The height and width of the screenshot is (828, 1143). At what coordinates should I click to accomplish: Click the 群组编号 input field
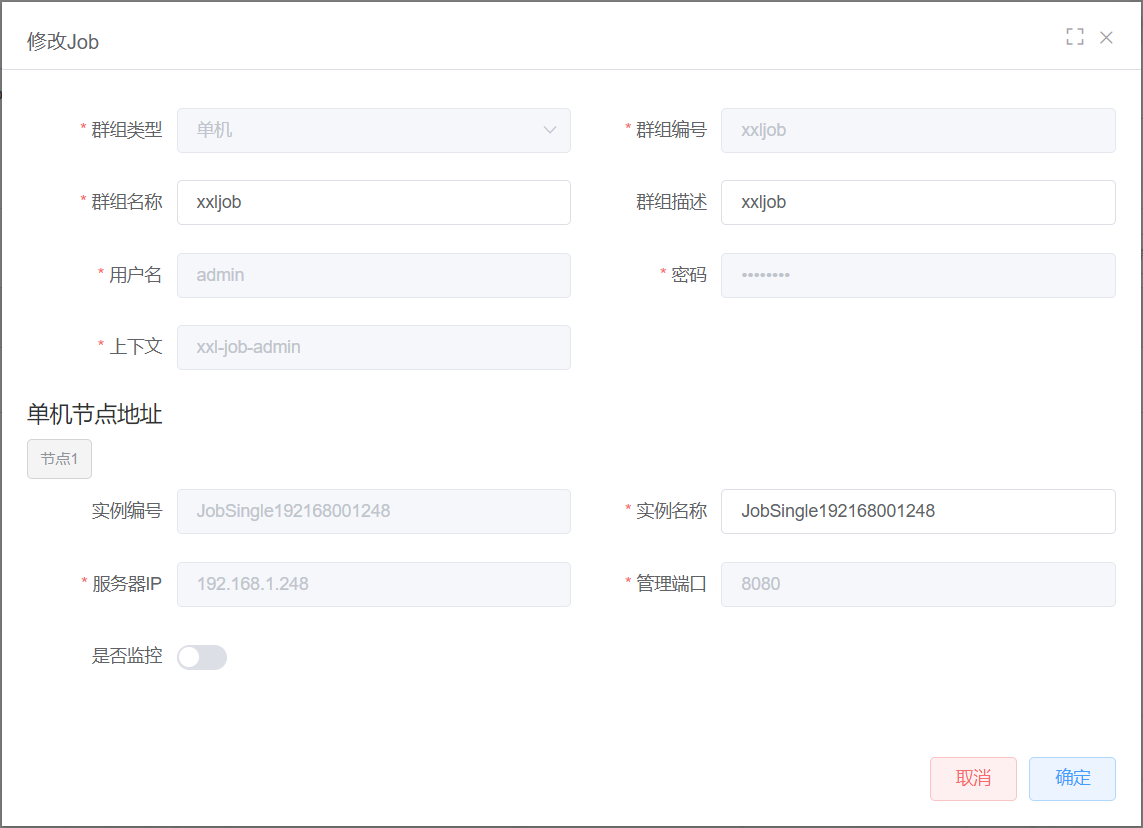click(918, 130)
